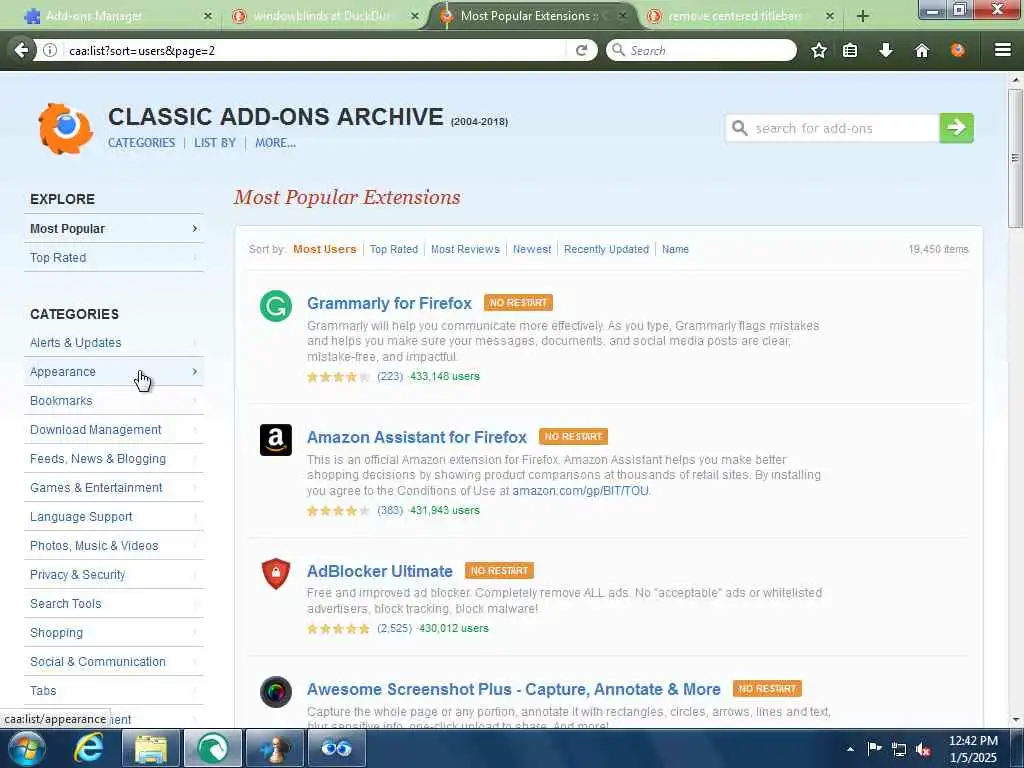Open the network tray icon
The height and width of the screenshot is (768, 1024).
(x=899, y=750)
